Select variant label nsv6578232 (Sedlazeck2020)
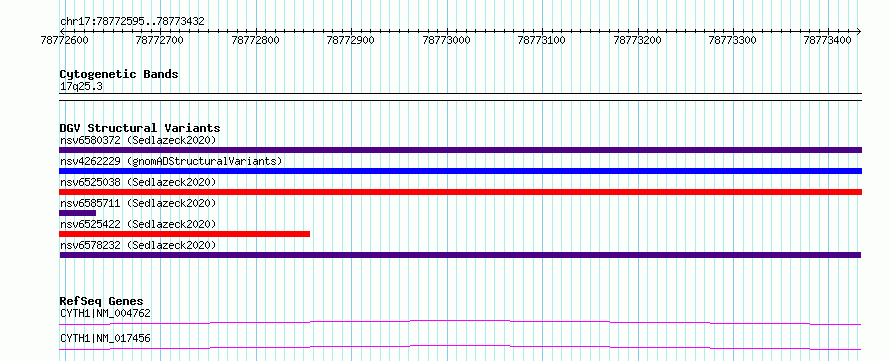890x361 pixels. pos(138,245)
